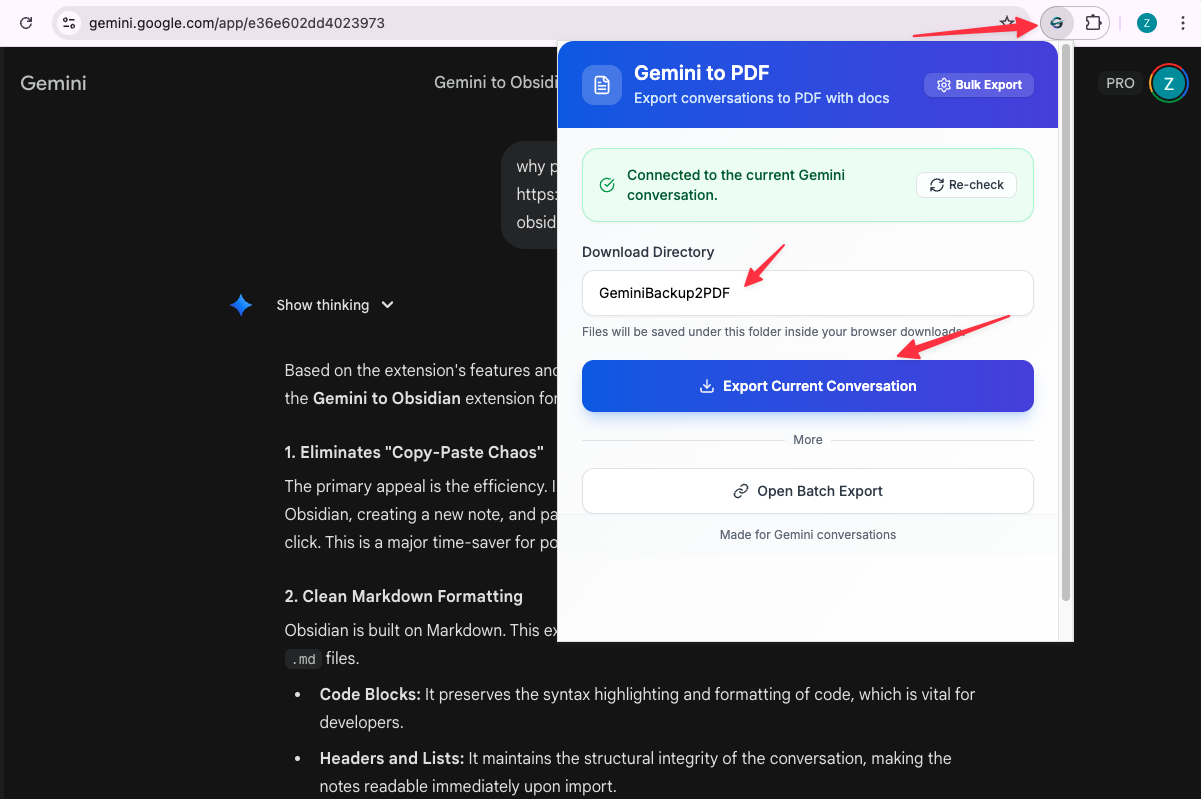
Task: Expand the Show thinking section
Action: coord(335,305)
